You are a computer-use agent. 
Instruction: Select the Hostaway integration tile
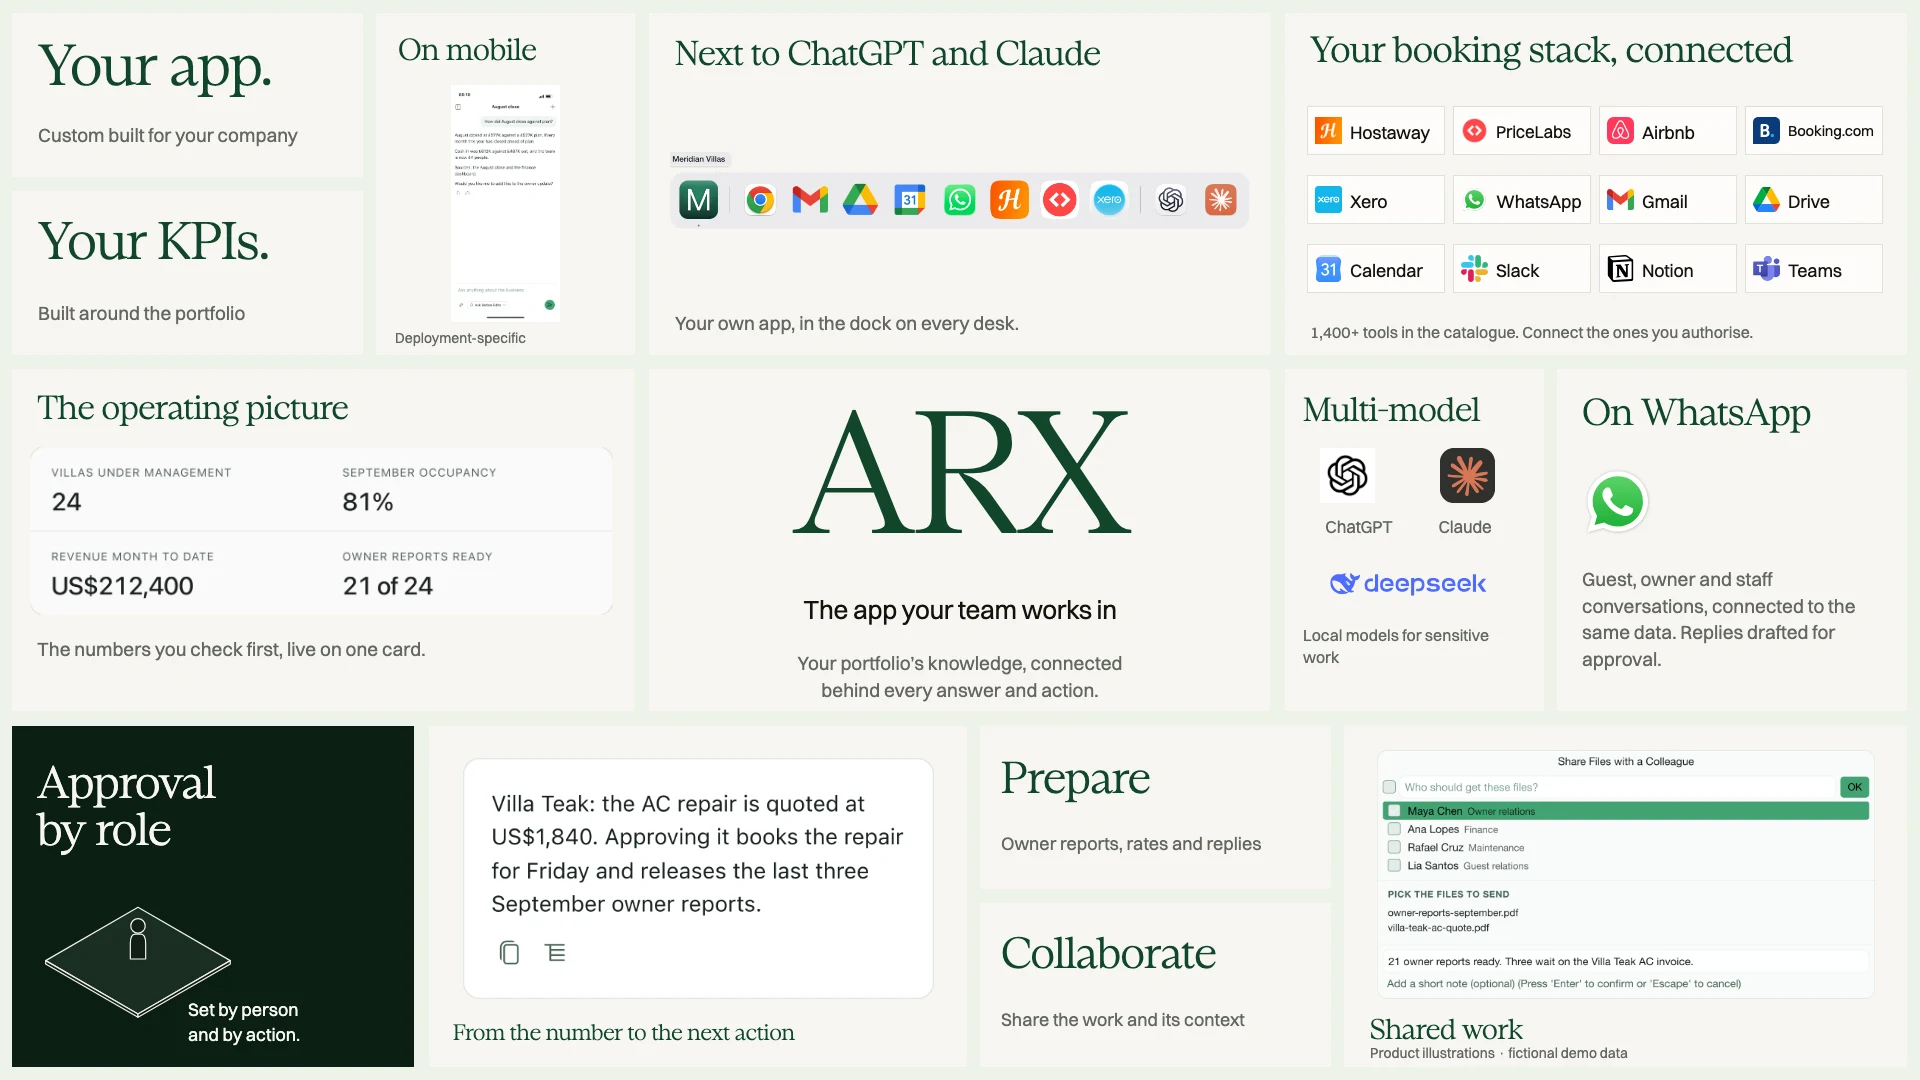tap(1375, 131)
